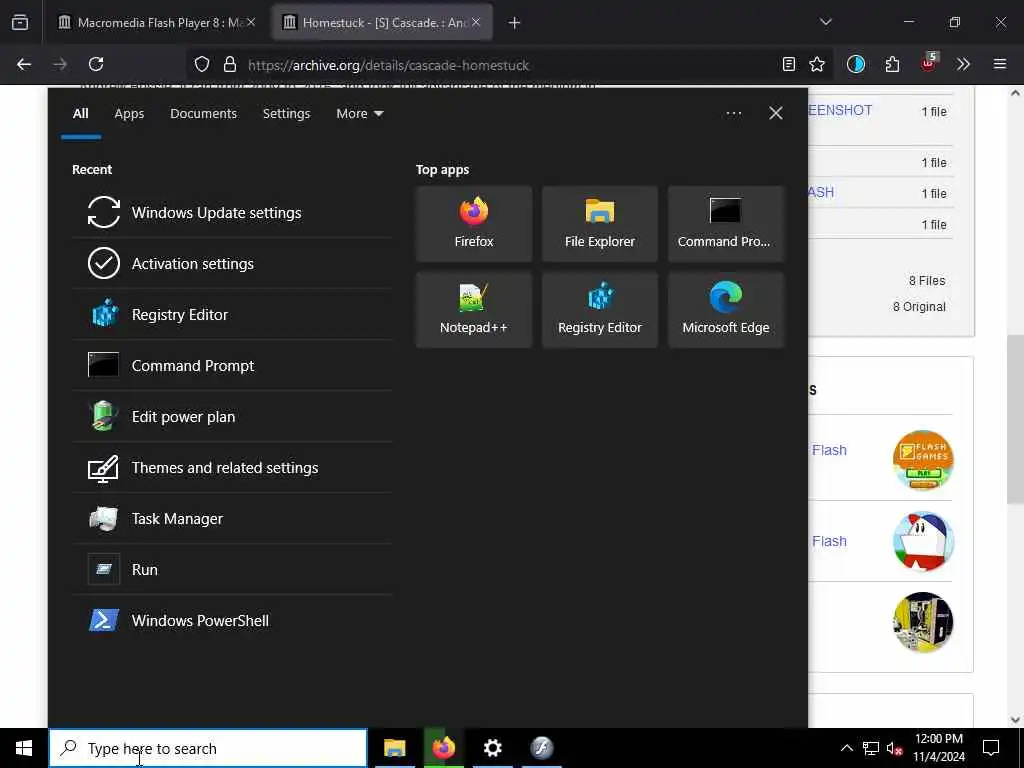Click the ASH download option link
Screen dimensions: 1024x768
821,192
